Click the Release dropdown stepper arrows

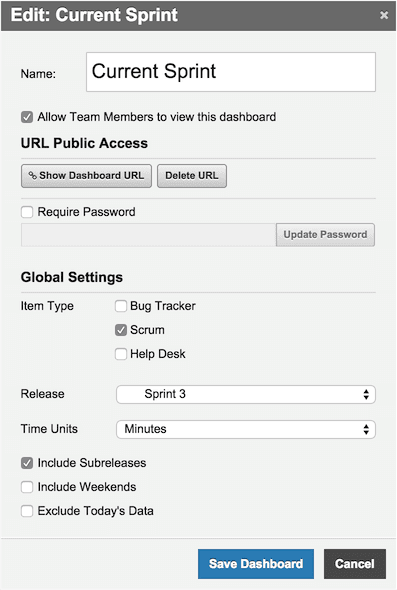366,394
